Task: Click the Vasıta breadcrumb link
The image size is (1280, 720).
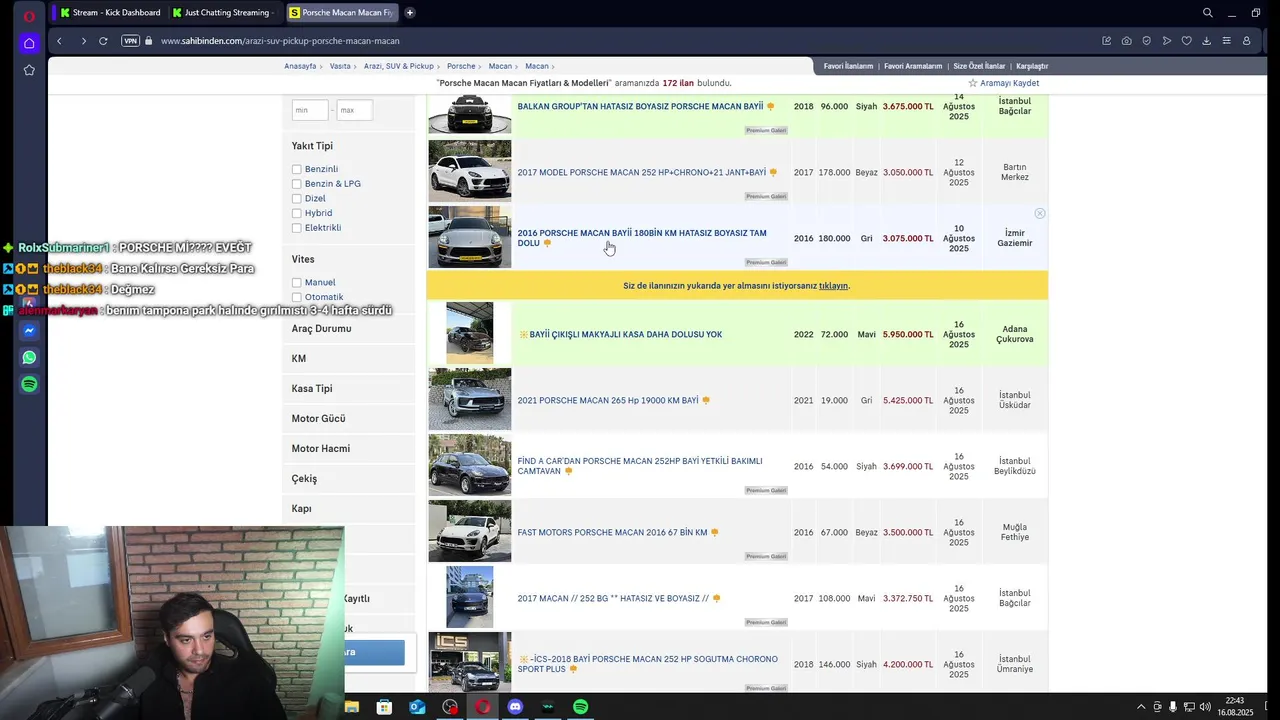Action: click(x=340, y=66)
